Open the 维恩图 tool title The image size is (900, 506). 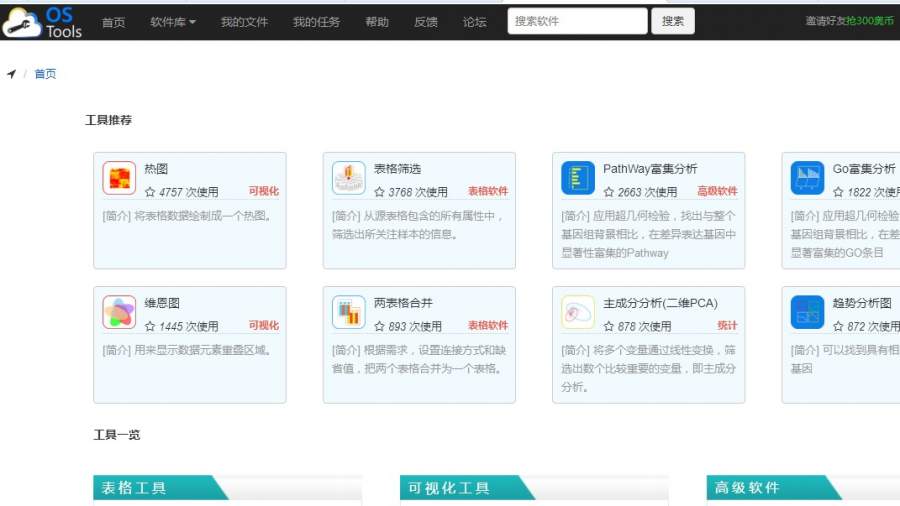[x=162, y=303]
